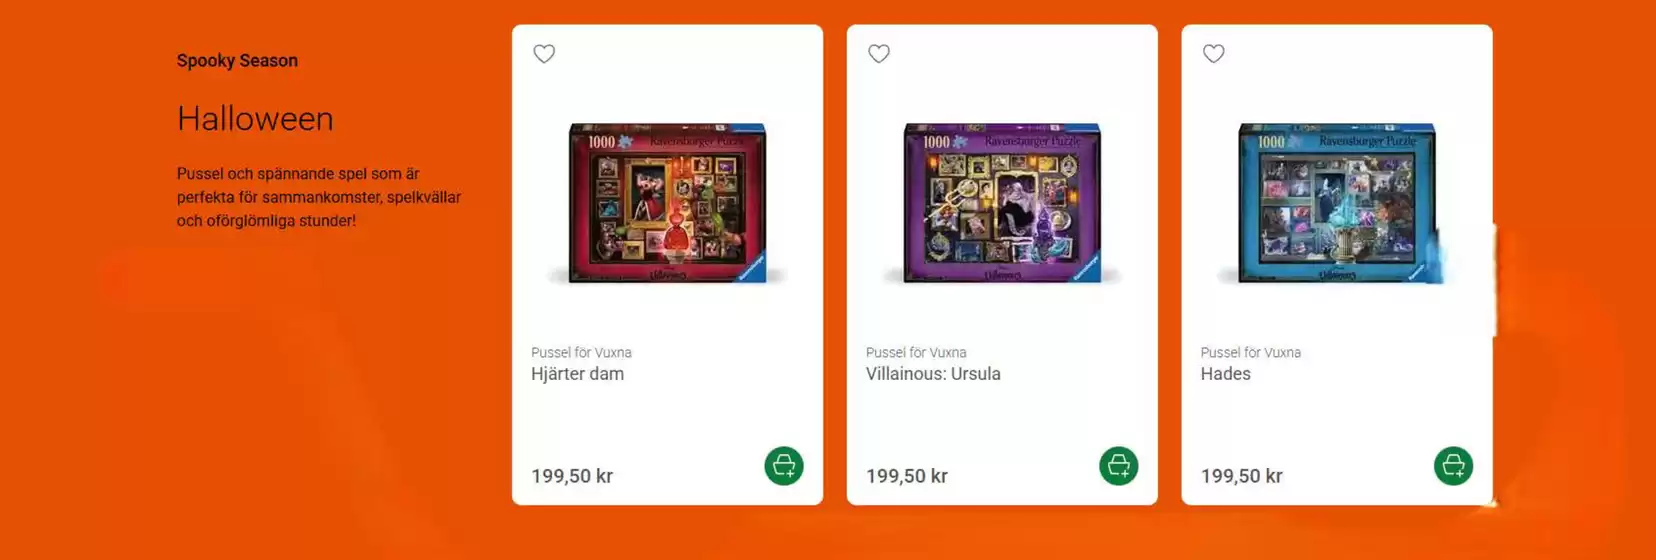Select Pussel för Vuxna above Villainous: Ursula
This screenshot has width=1656, height=560.
[x=916, y=352]
